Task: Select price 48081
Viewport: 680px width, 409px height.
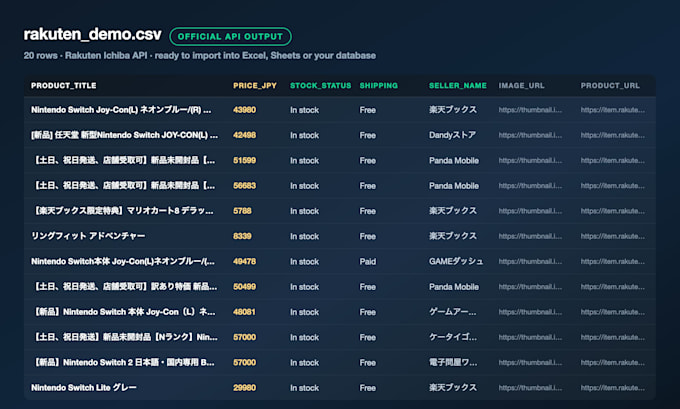Action: tap(244, 311)
